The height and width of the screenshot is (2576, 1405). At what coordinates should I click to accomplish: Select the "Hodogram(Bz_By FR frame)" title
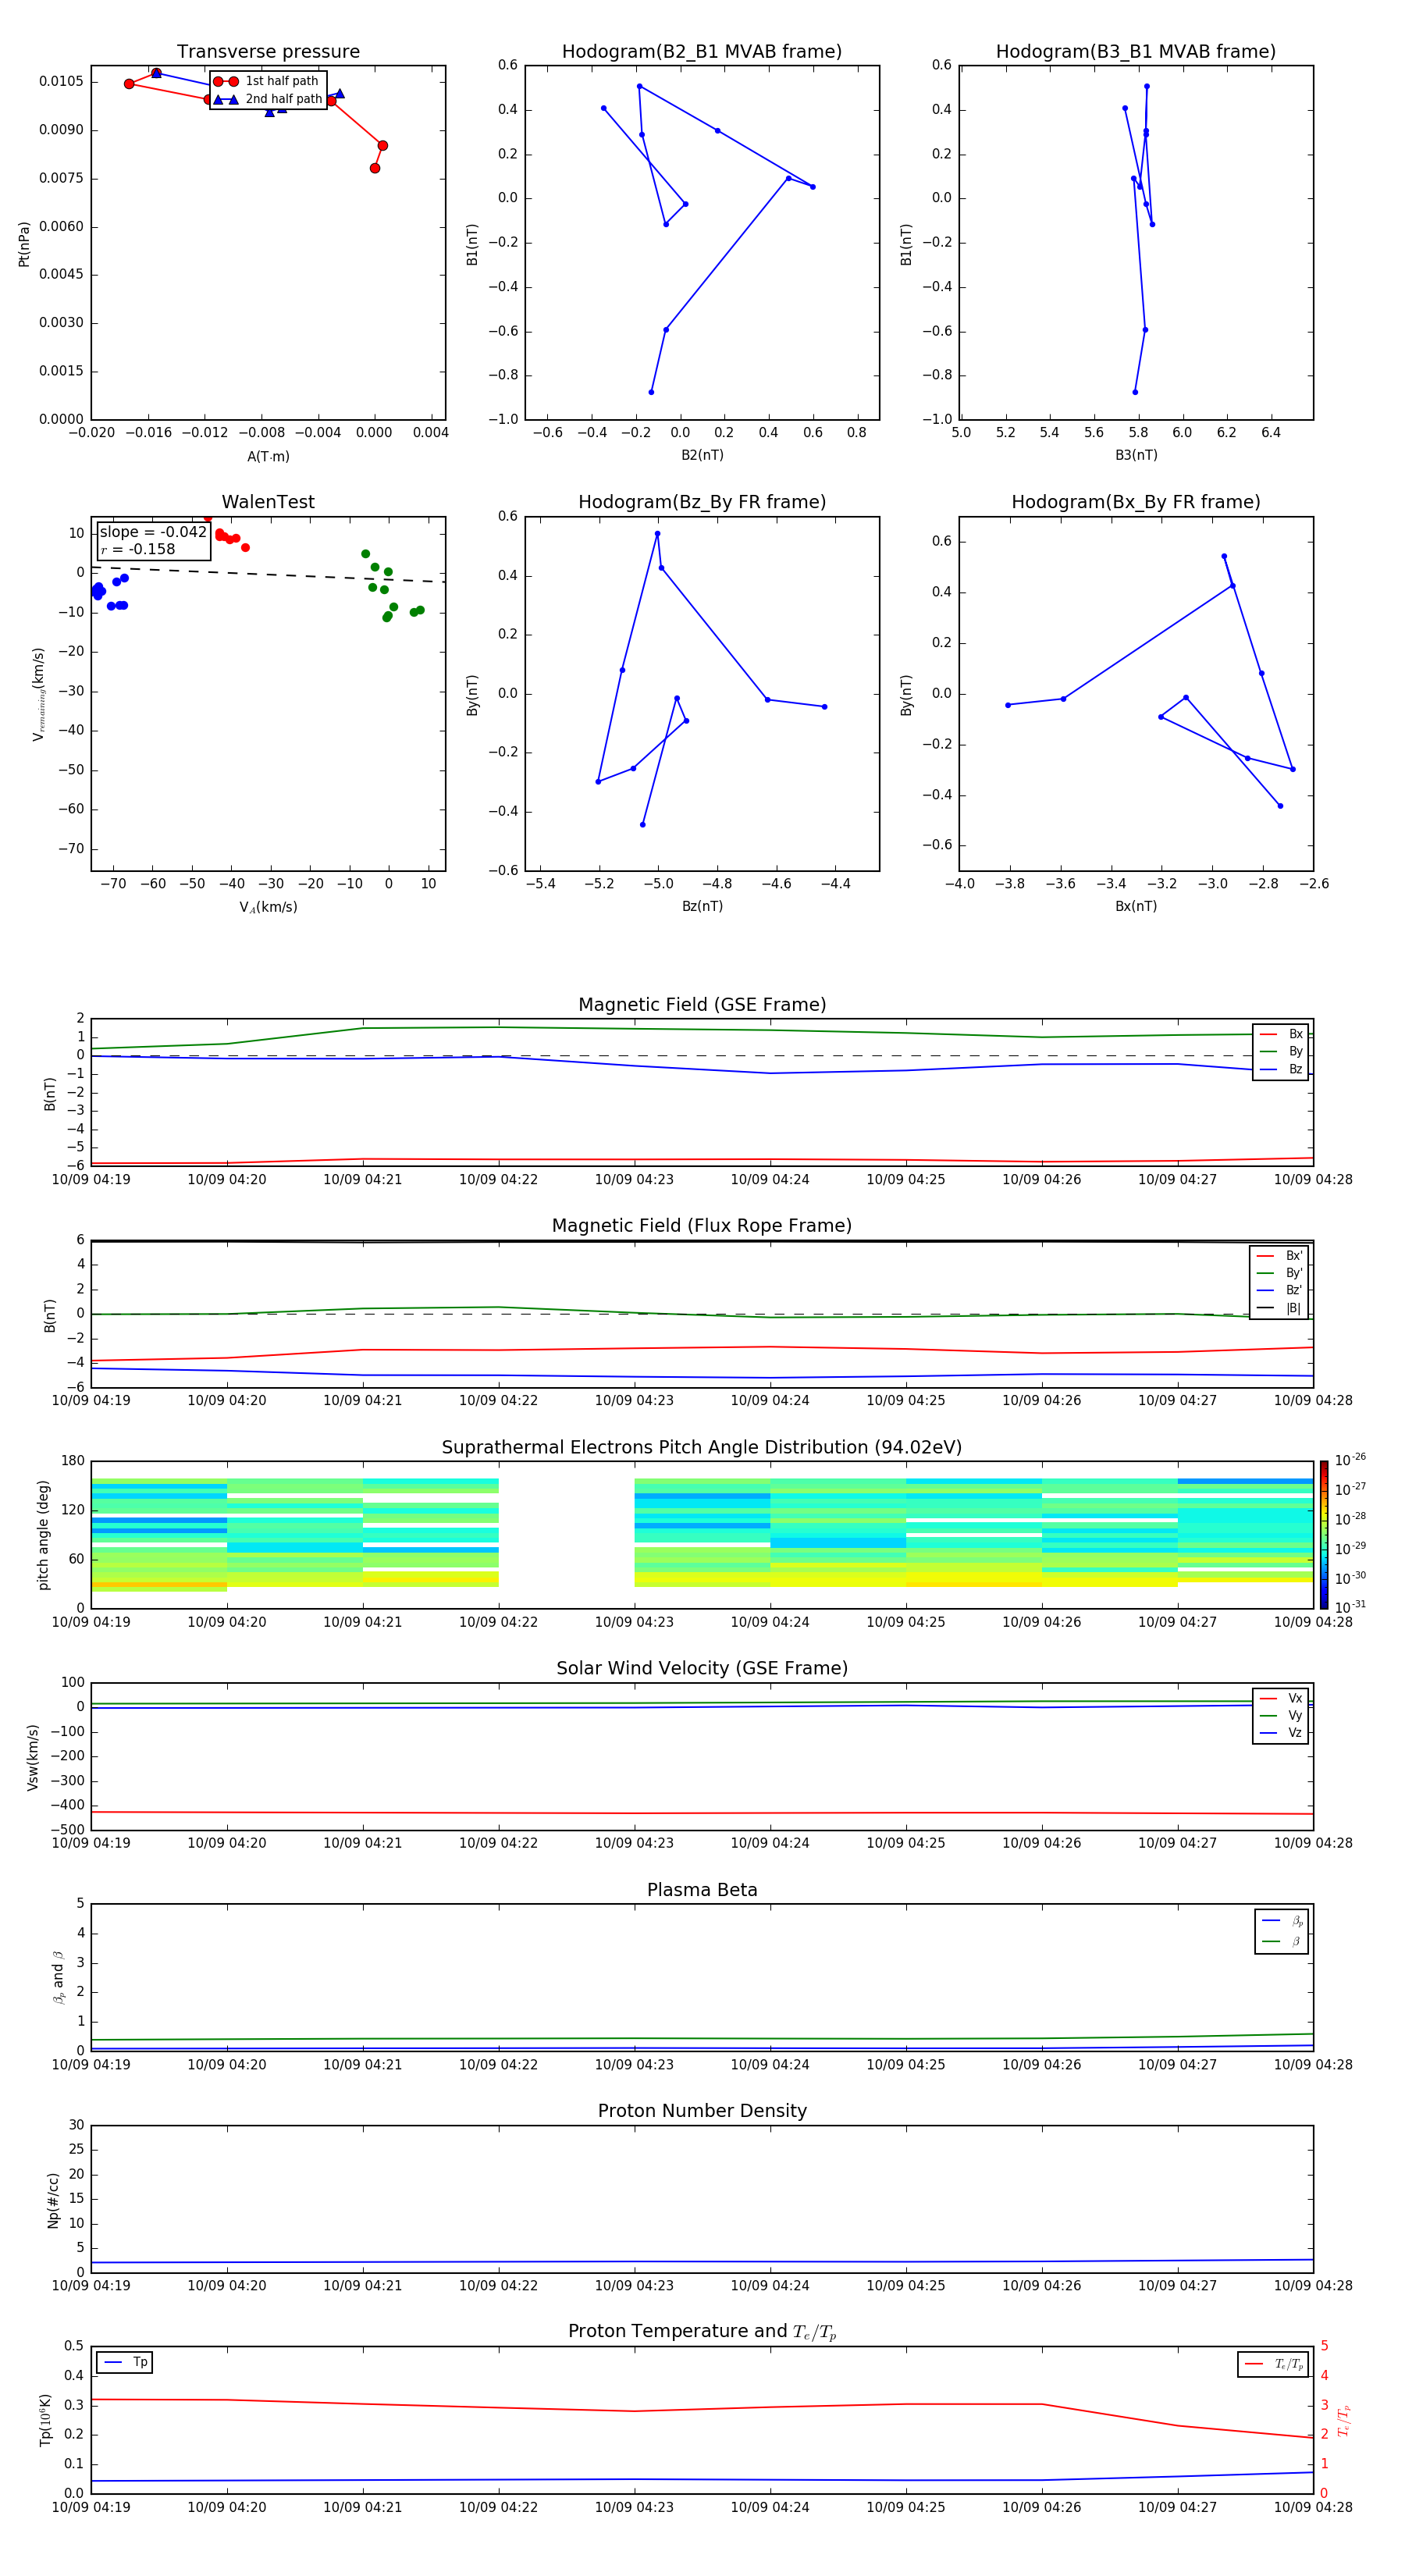pyautogui.click(x=702, y=502)
